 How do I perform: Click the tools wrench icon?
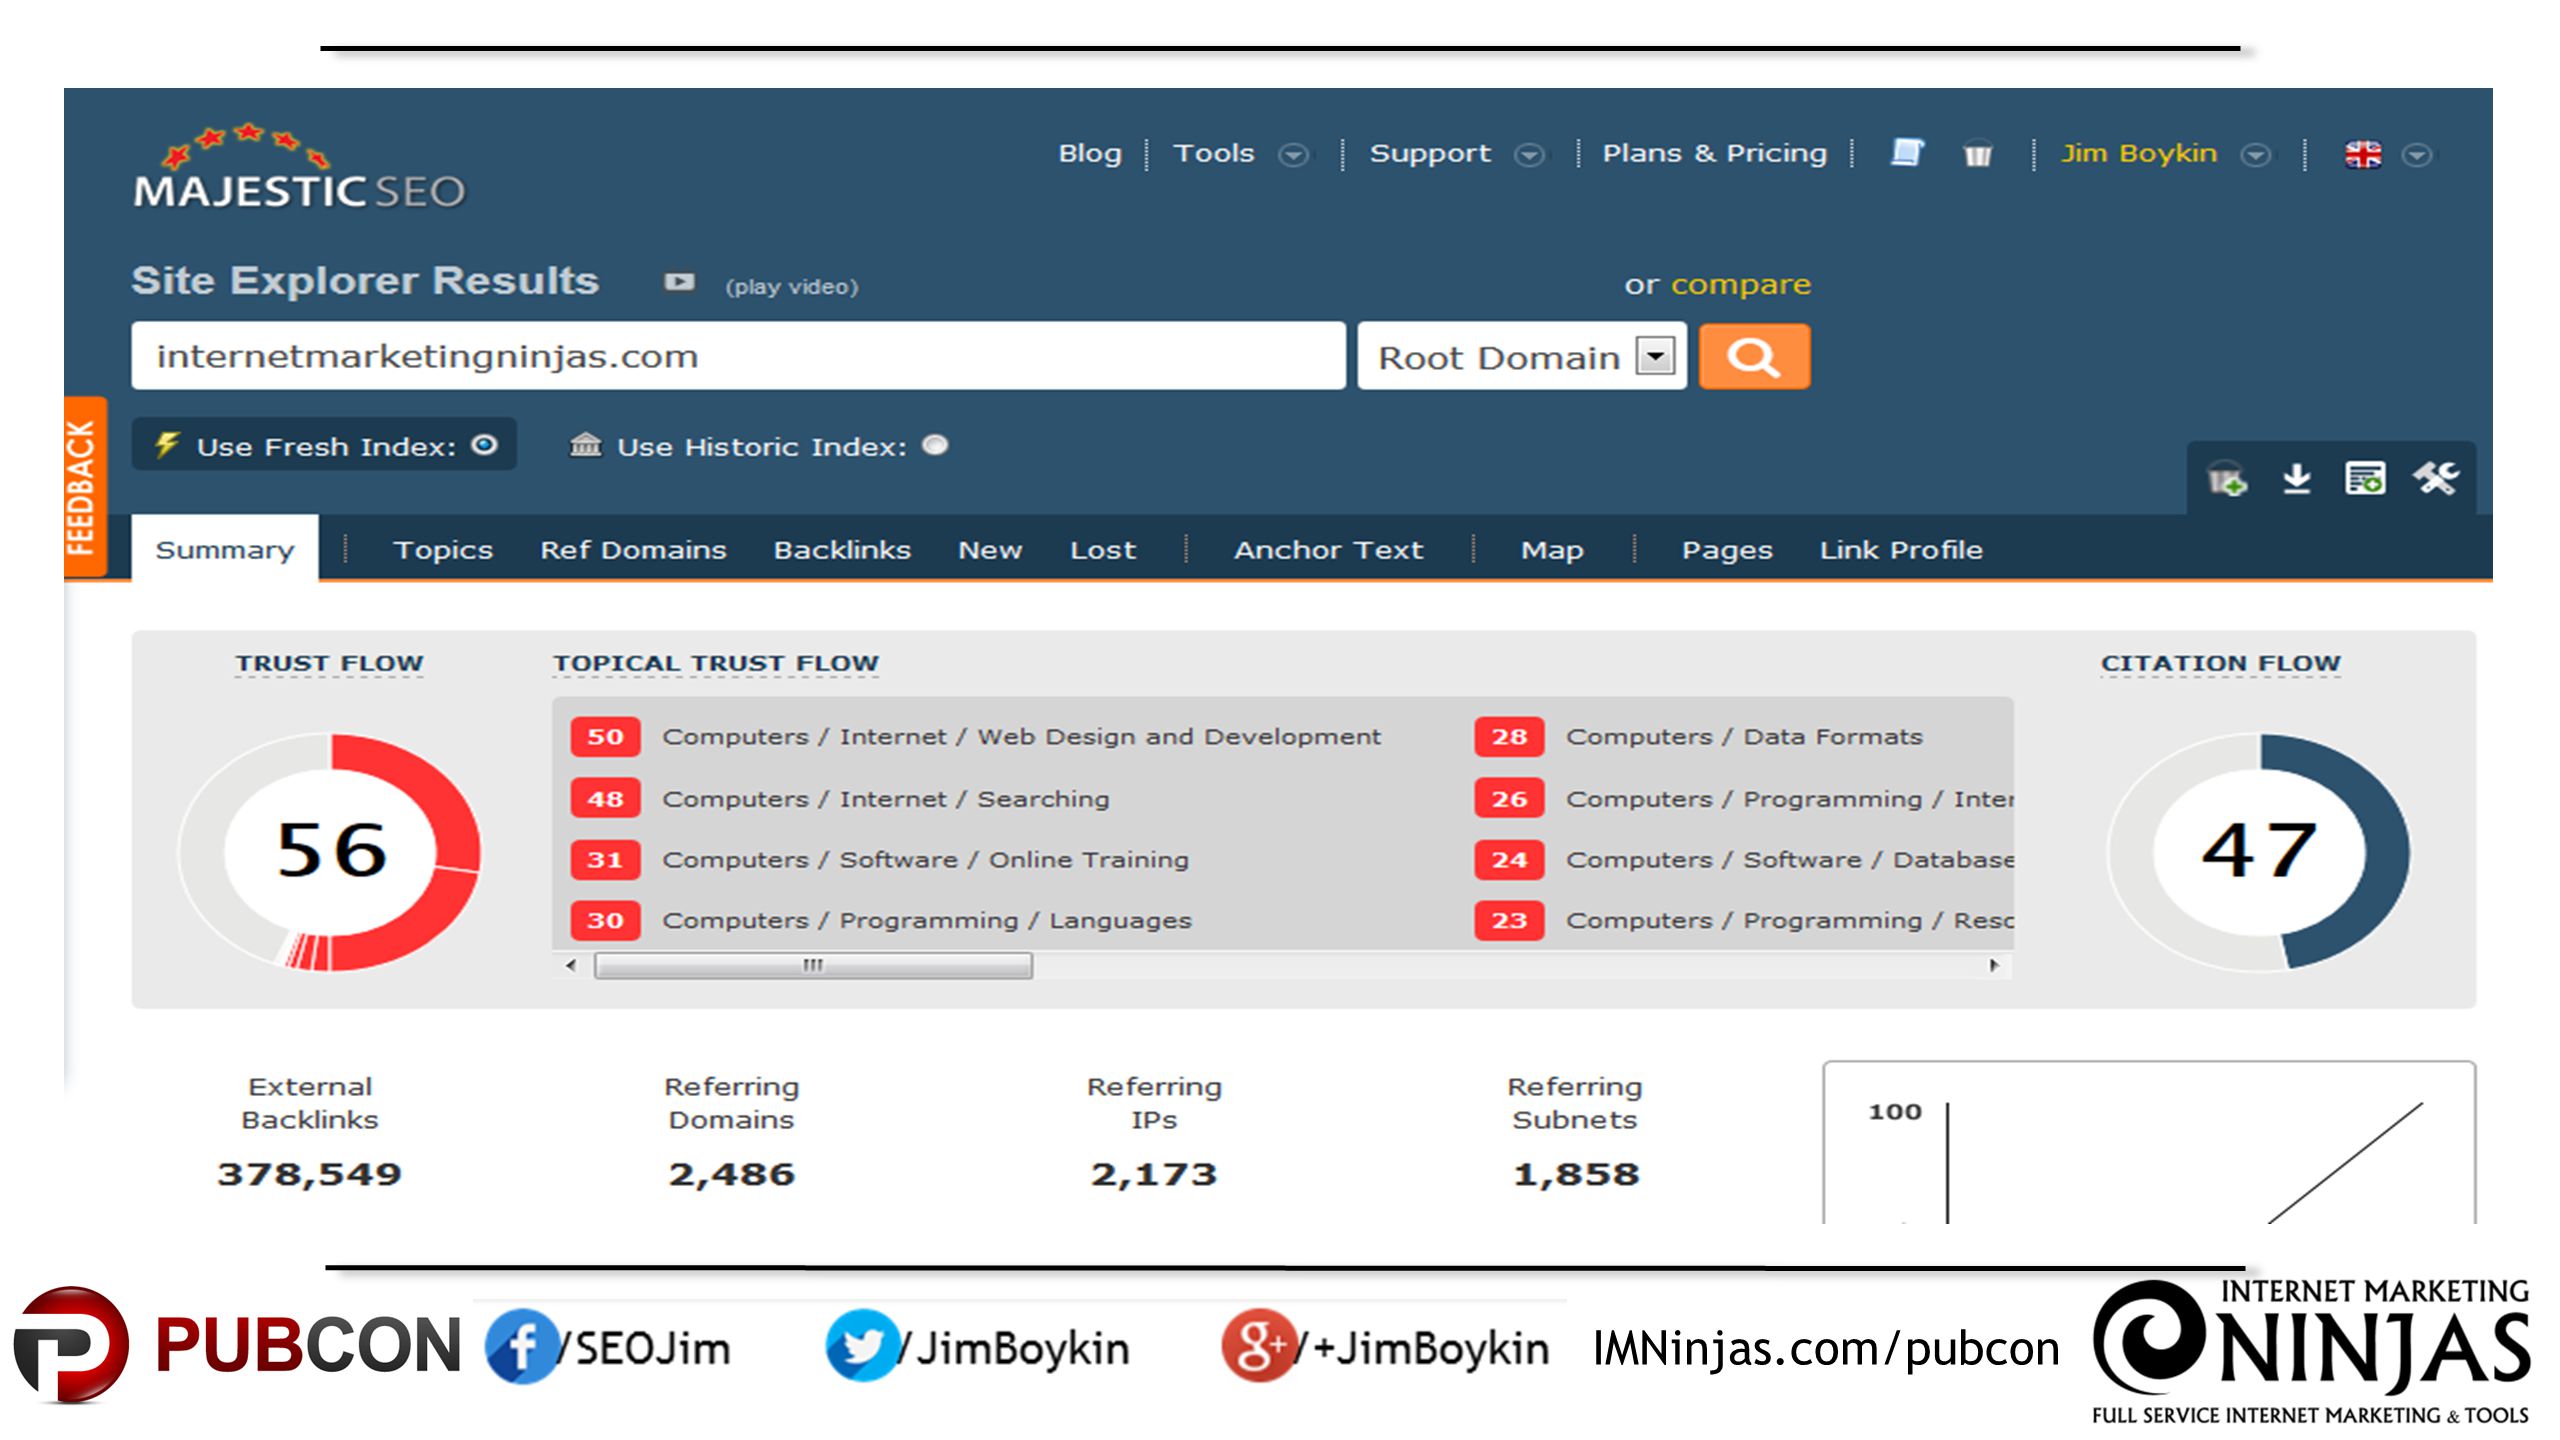pos(2435,478)
